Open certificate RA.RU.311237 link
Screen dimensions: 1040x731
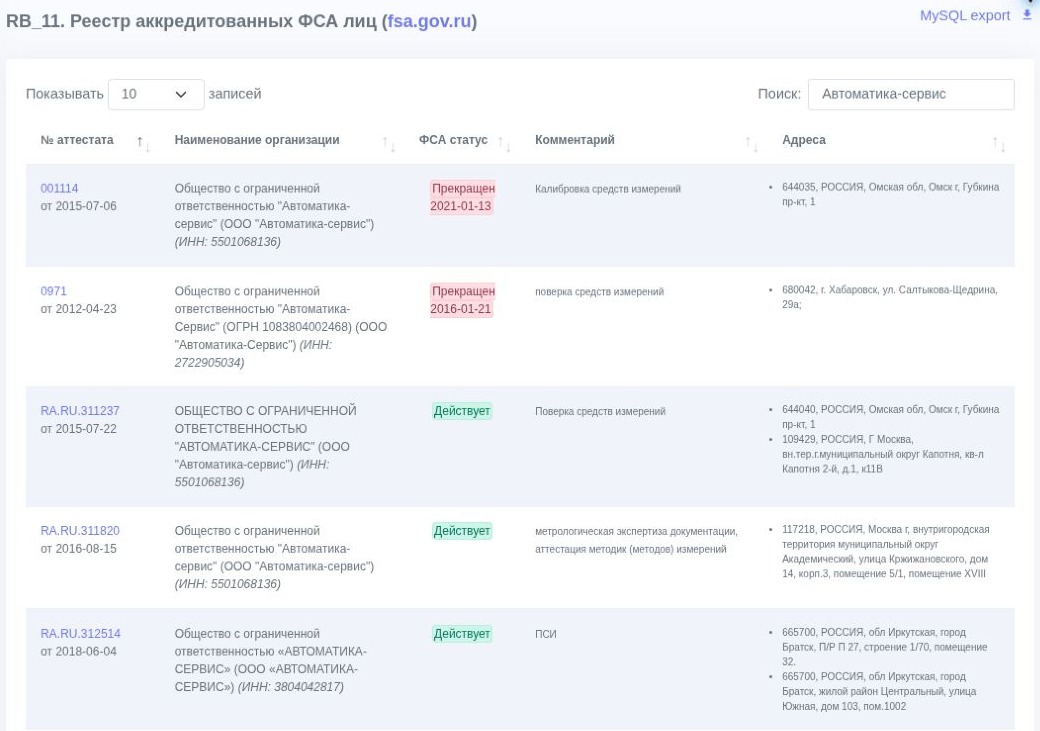[80, 411]
